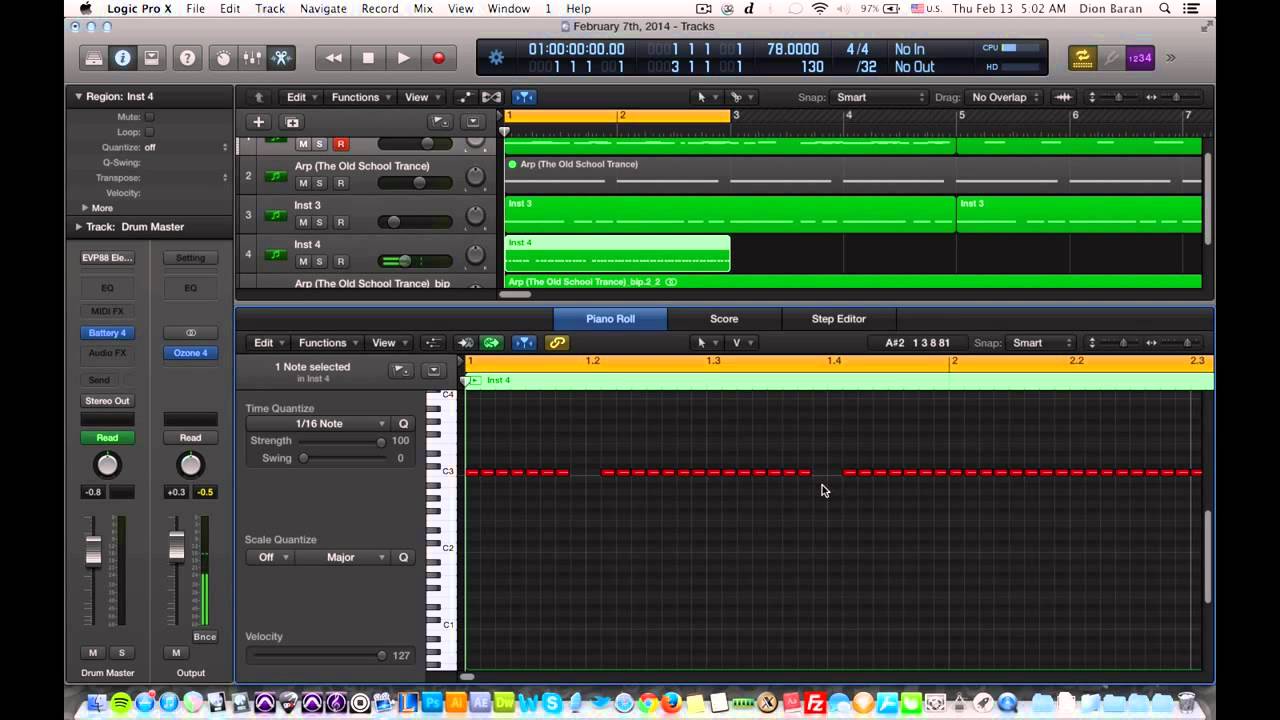Image resolution: width=1280 pixels, height=720 pixels.
Task: Toggle the green MIDI Out button in Piano Roll
Action: point(491,343)
